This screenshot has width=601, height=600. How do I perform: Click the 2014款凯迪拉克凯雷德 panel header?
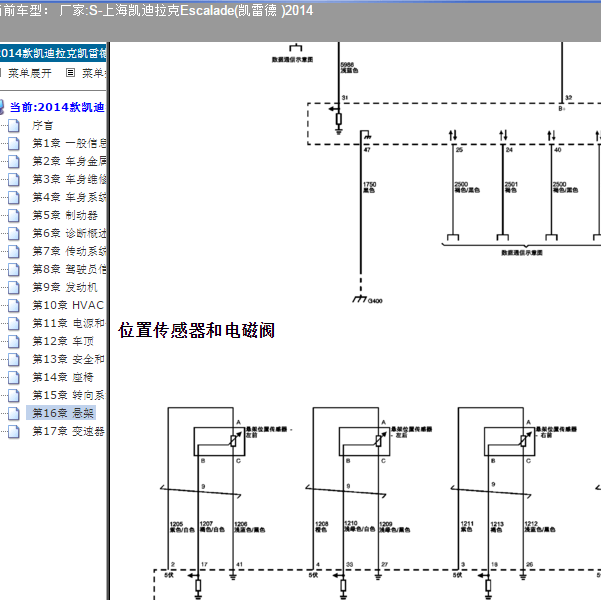click(53, 53)
